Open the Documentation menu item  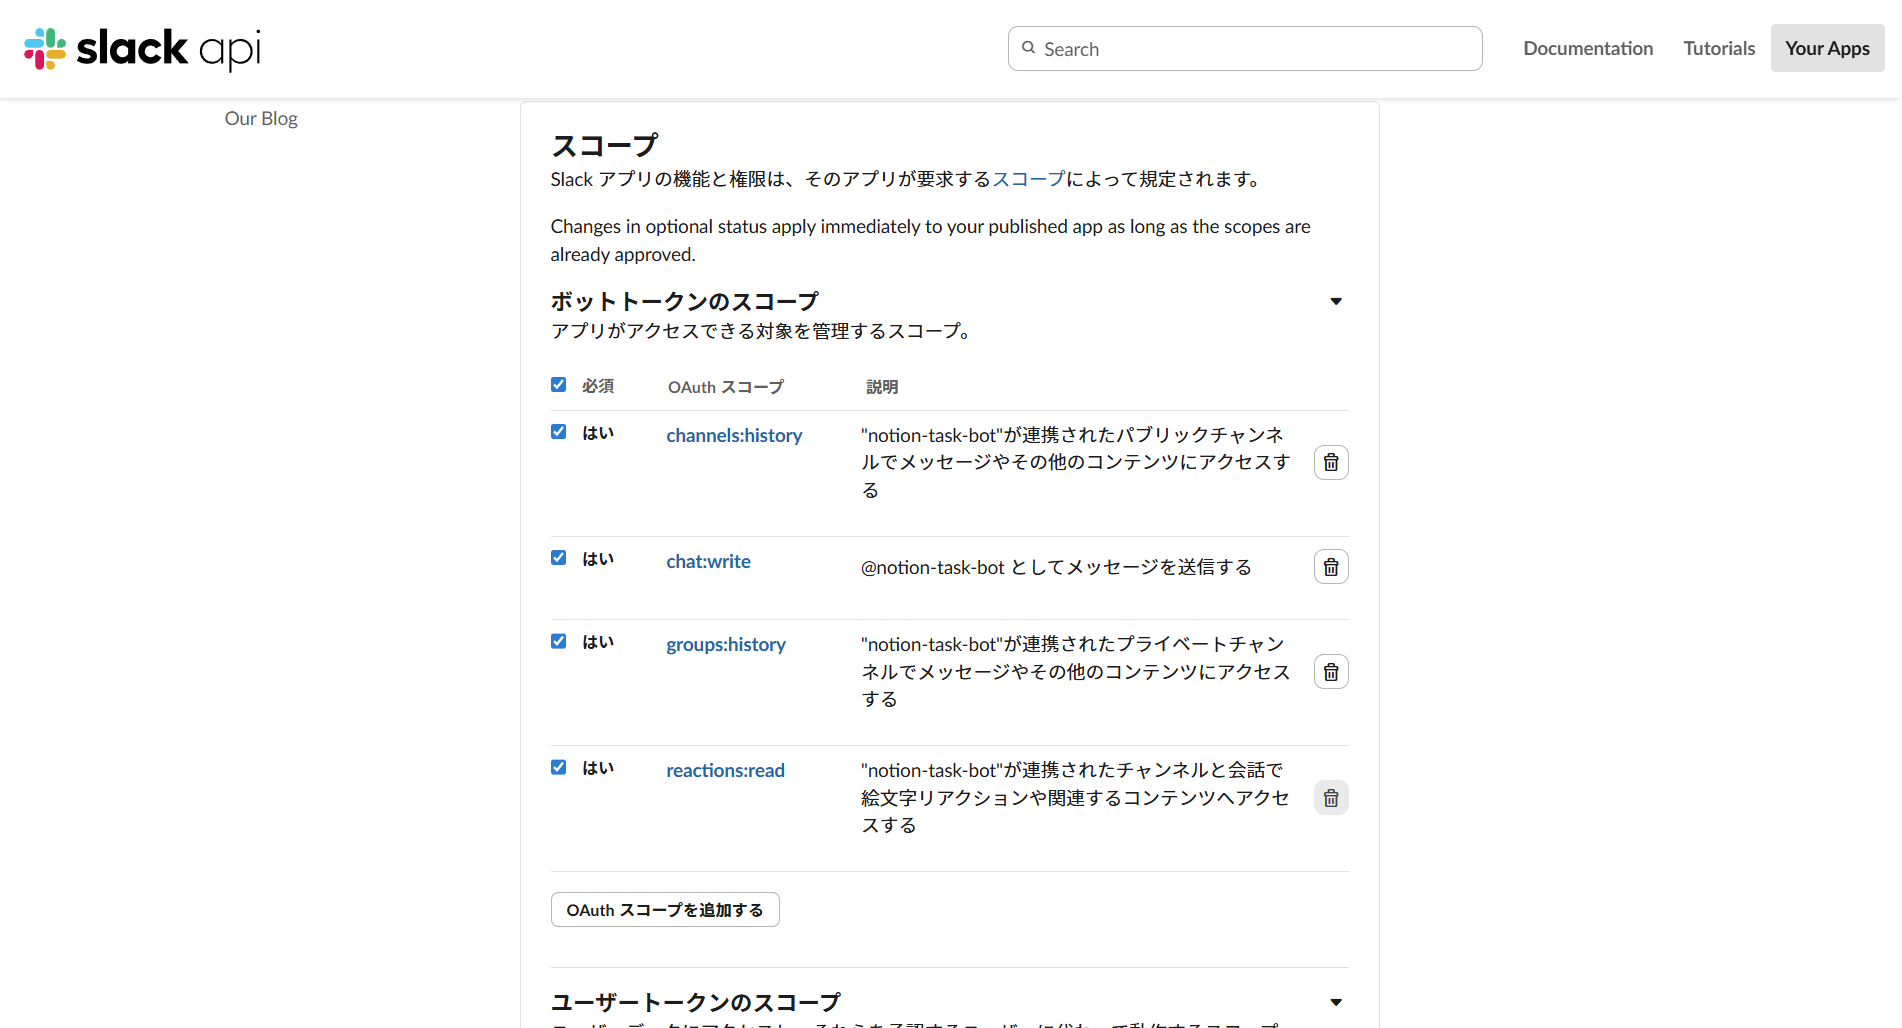[1587, 48]
